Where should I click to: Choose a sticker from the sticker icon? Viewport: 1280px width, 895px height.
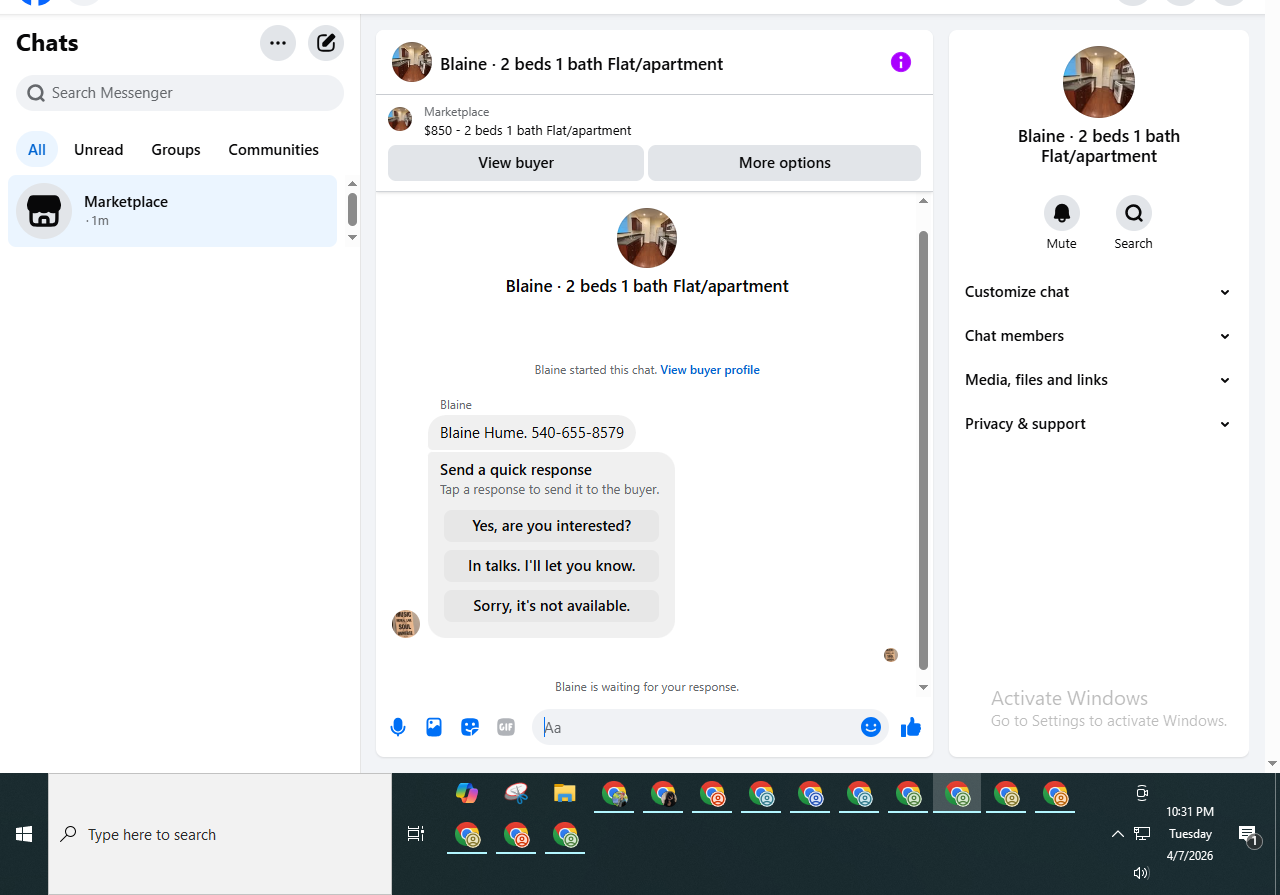470,727
